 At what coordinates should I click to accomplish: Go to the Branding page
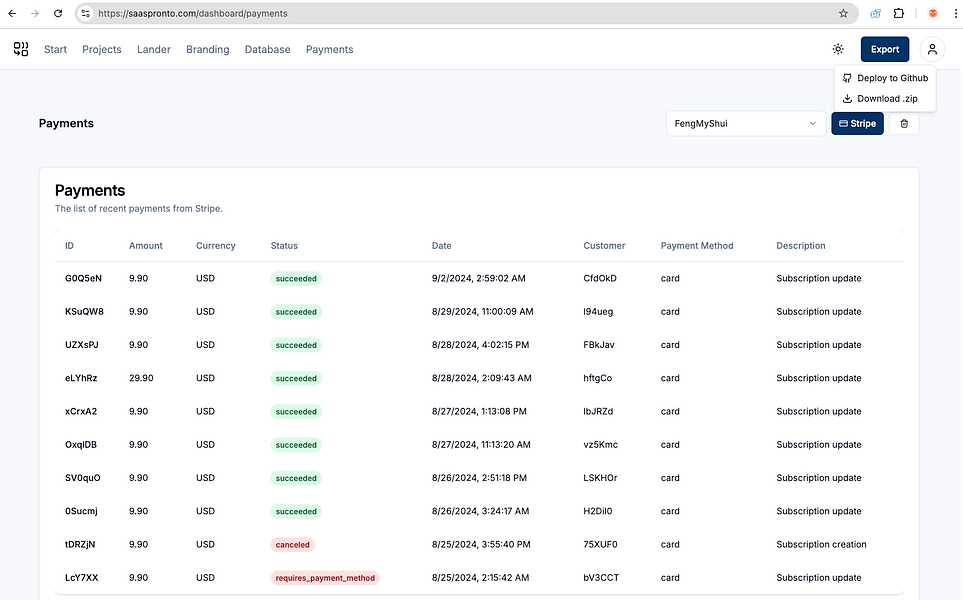pyautogui.click(x=207, y=49)
